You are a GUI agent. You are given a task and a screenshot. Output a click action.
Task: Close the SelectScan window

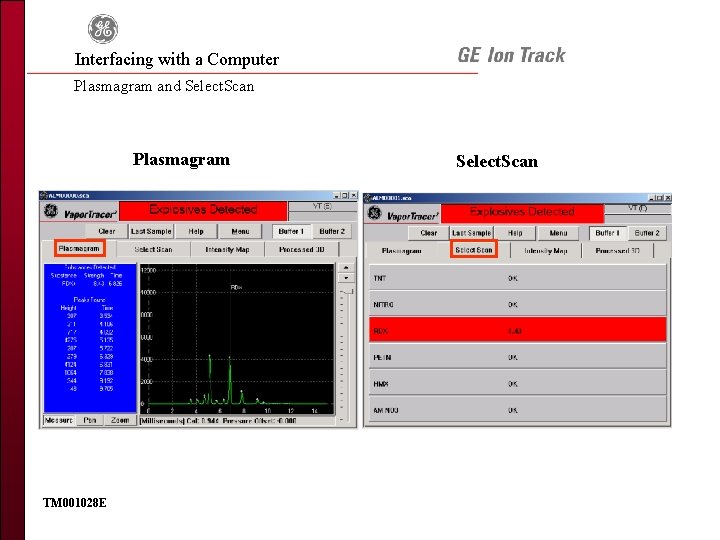pyautogui.click(x=668, y=197)
